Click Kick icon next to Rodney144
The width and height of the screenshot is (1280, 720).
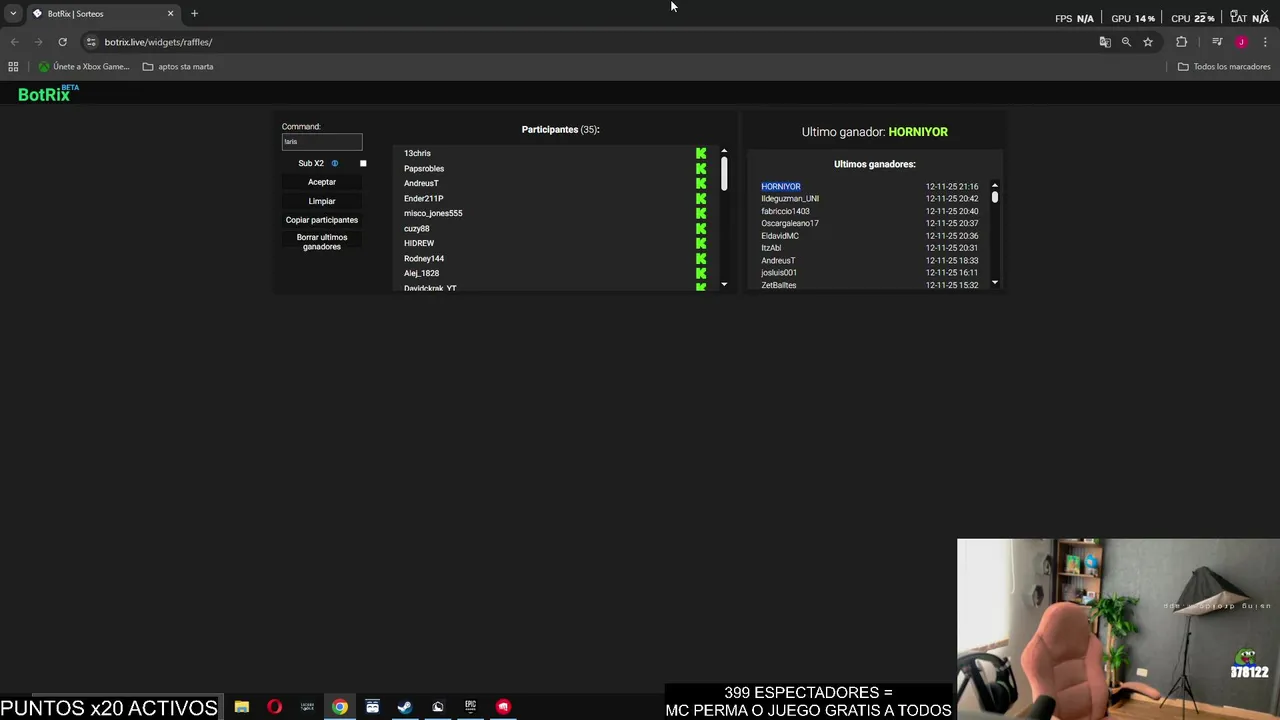[x=701, y=258]
